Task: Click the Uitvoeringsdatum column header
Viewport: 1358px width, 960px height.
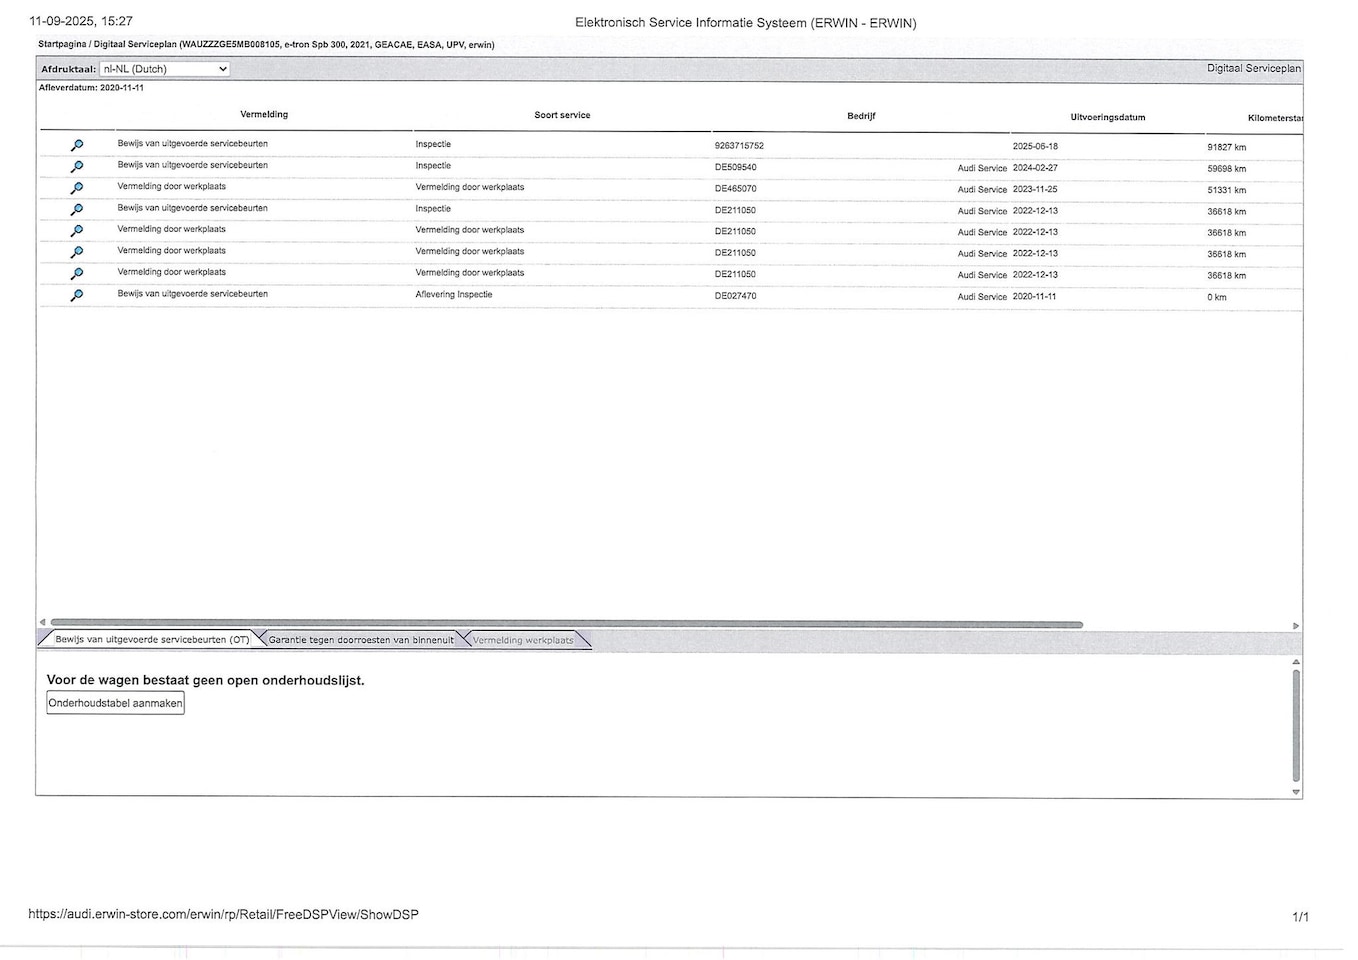Action: click(1107, 117)
